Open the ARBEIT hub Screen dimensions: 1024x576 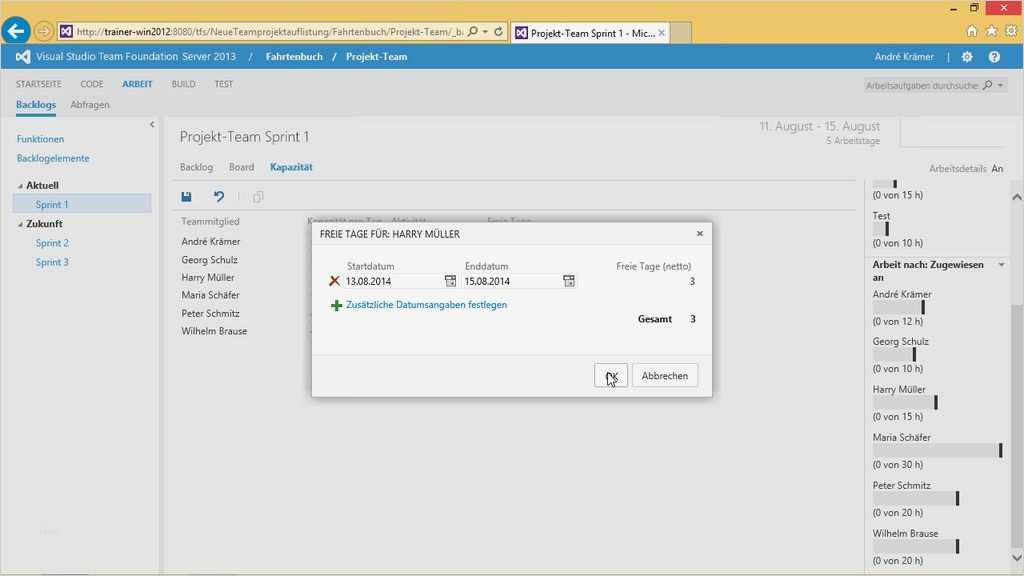[137, 84]
